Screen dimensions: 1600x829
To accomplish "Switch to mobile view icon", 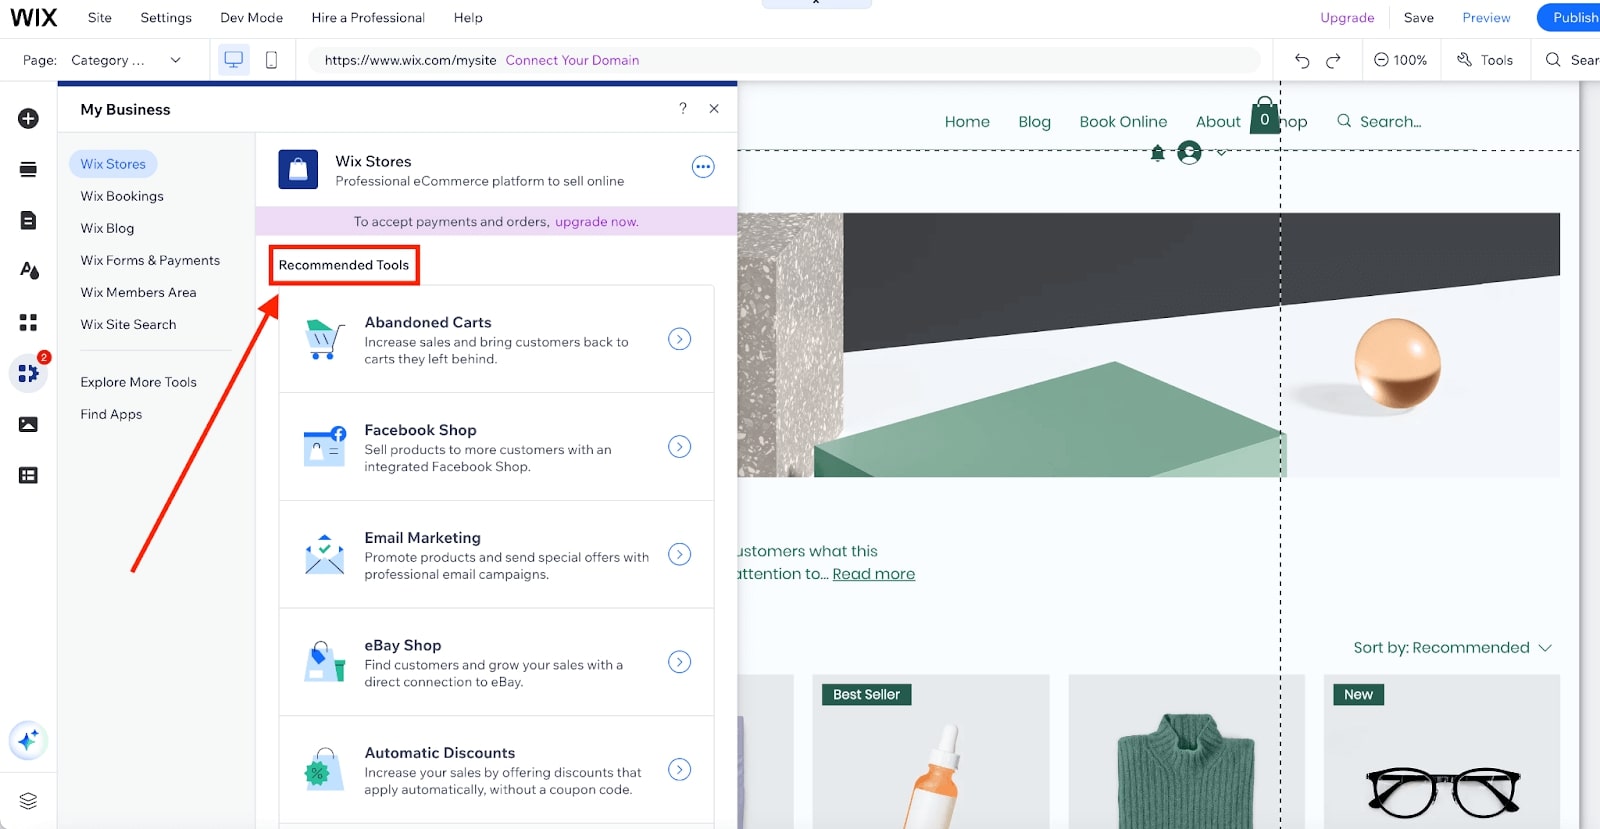I will tap(271, 60).
